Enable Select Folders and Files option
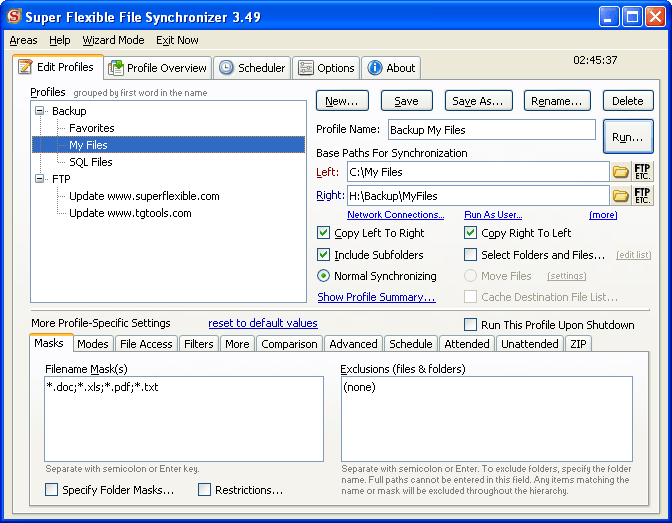This screenshot has height=523, width=672. coord(471,255)
